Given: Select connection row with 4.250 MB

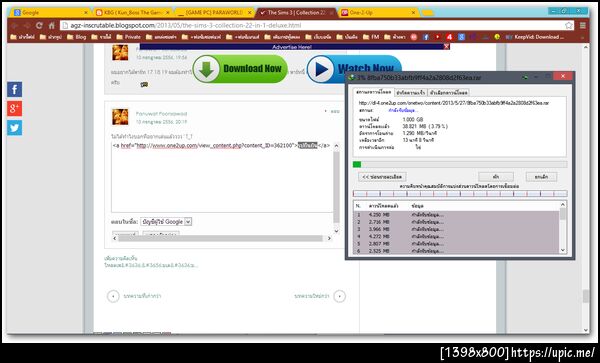Looking at the screenshot, I should tap(457, 215).
